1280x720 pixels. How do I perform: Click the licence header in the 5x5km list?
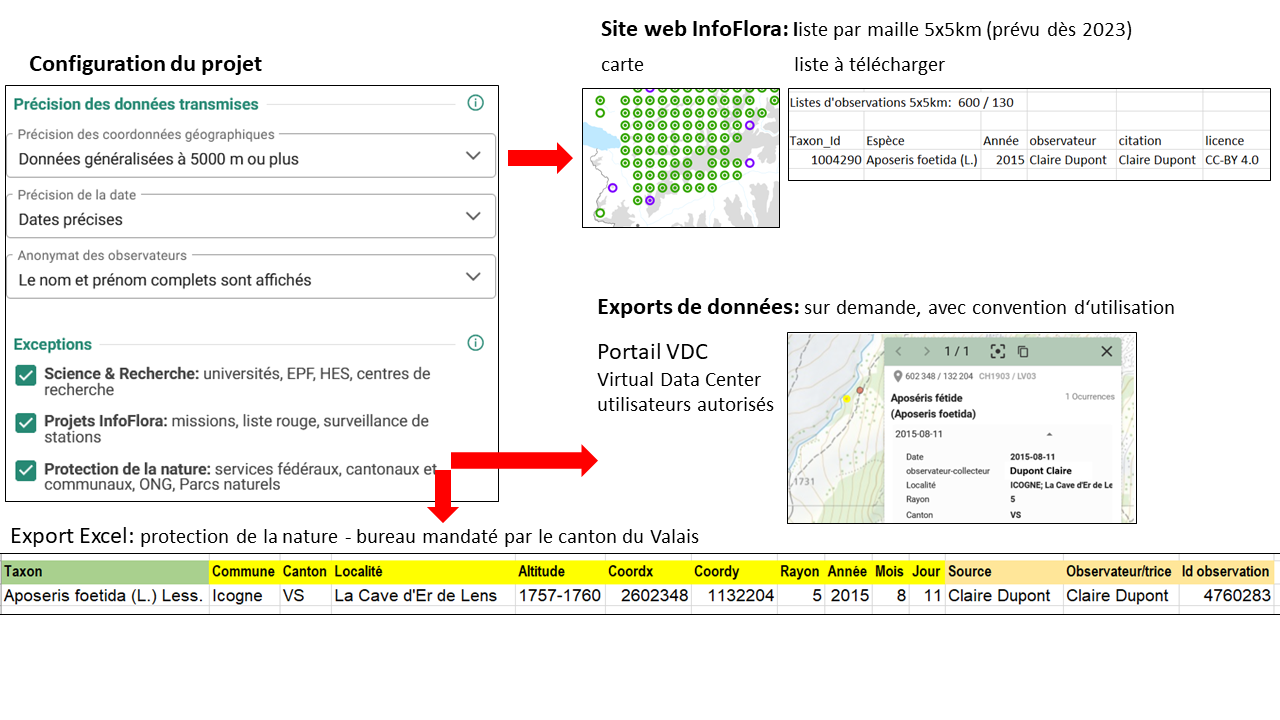click(1235, 141)
